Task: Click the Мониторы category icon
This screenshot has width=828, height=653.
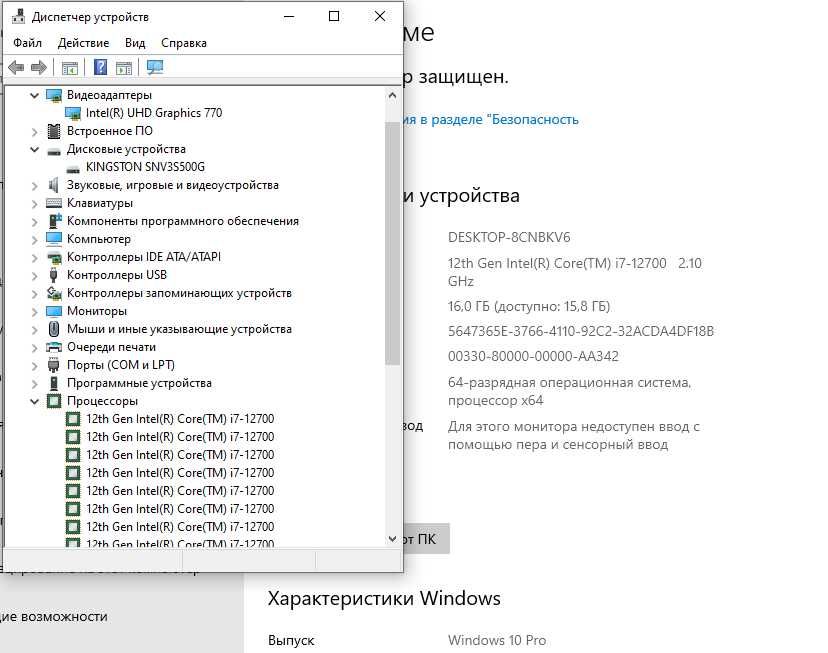Action: click(x=54, y=311)
